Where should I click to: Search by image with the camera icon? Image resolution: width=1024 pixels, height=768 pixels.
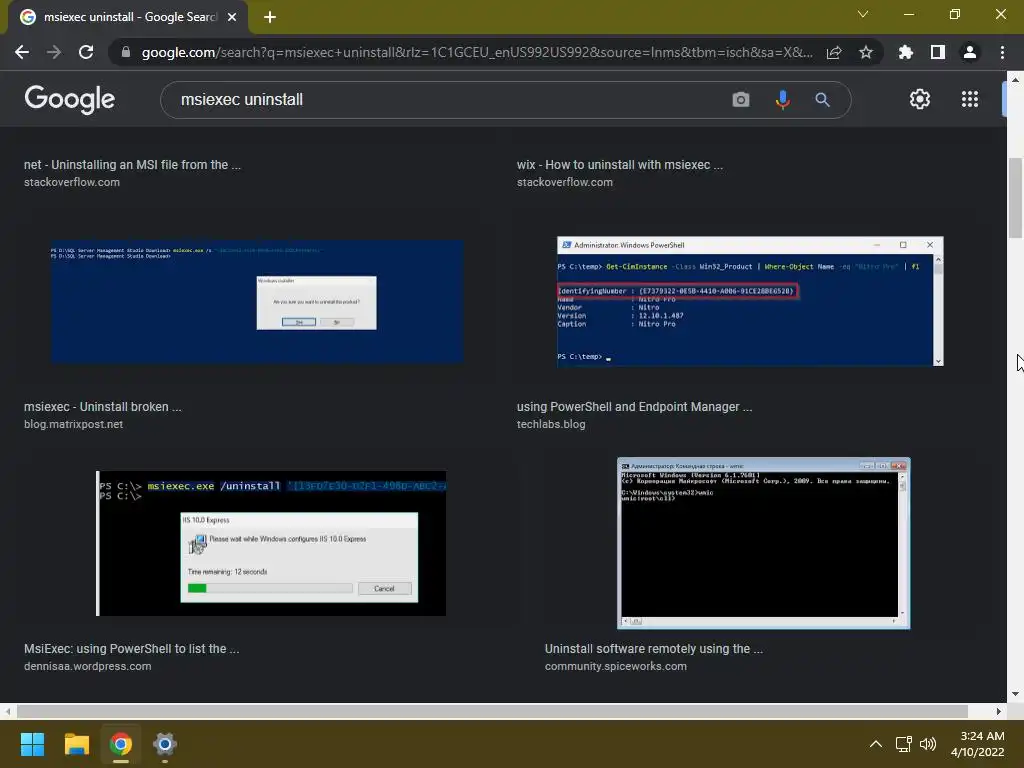point(741,100)
